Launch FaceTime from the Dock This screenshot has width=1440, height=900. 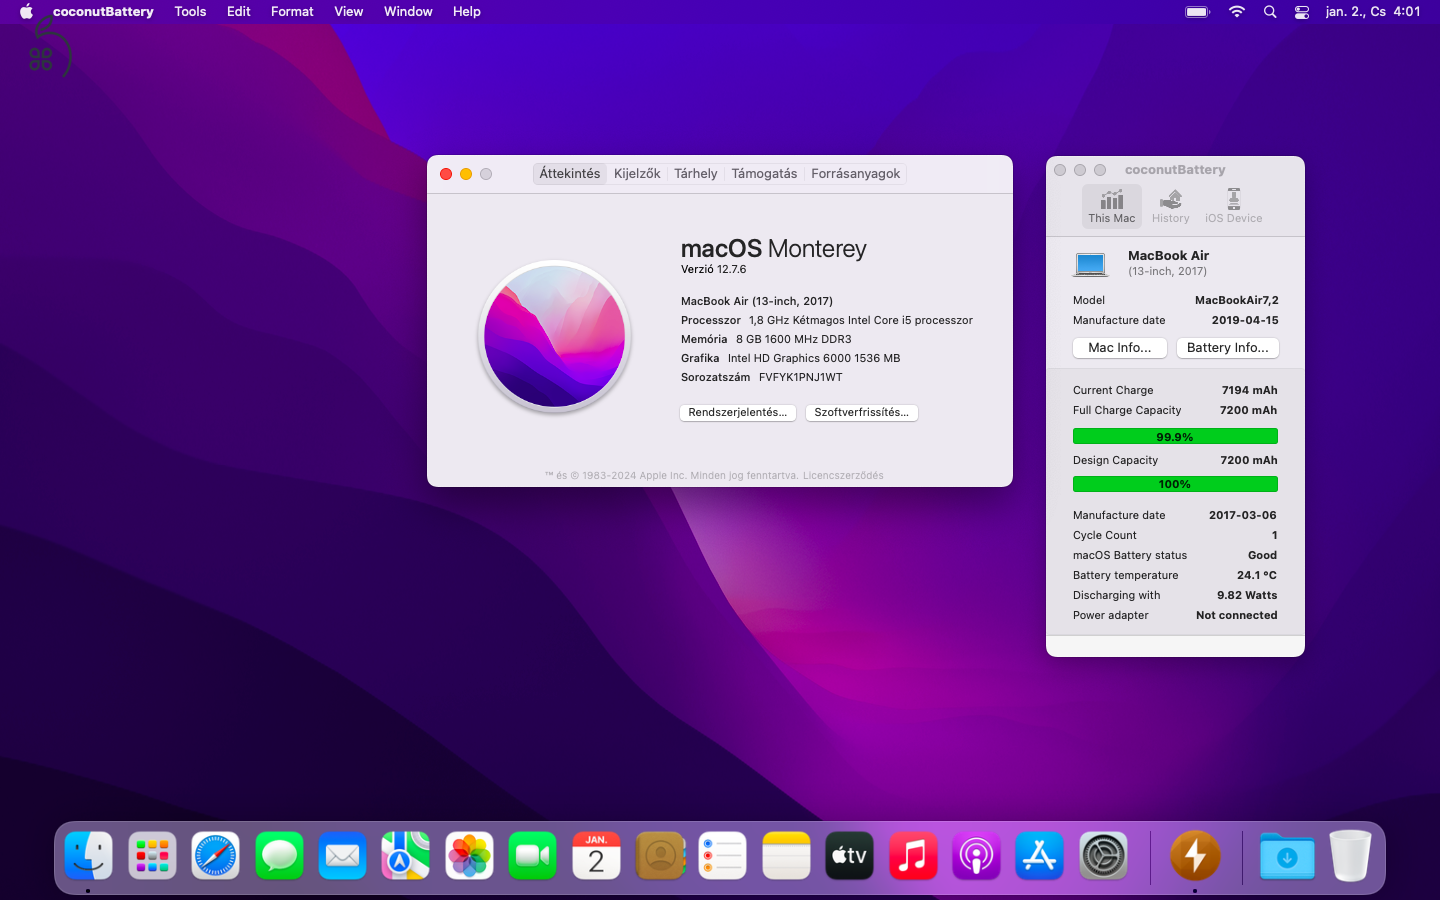tap(533, 856)
